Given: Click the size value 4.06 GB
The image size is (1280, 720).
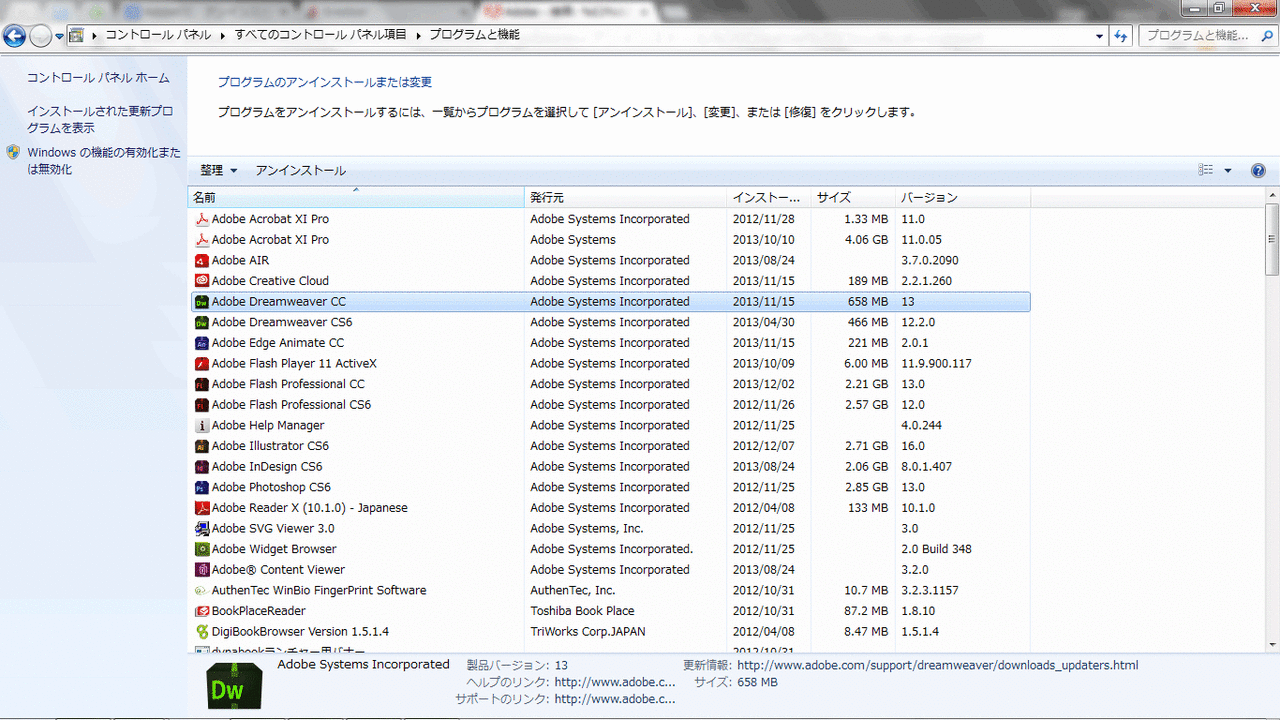Looking at the screenshot, I should tap(866, 240).
